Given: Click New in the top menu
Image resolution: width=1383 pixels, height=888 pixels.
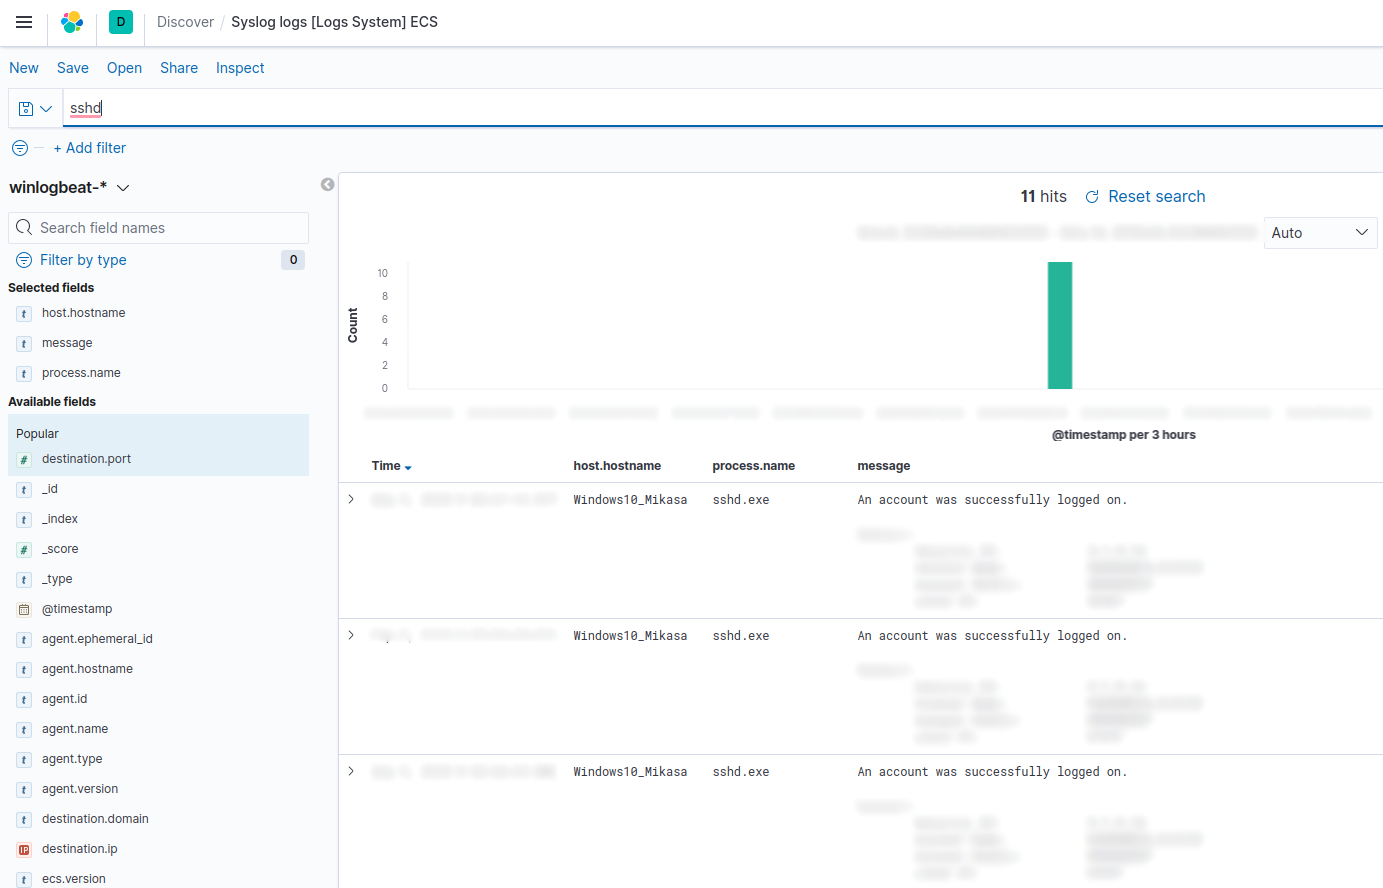Looking at the screenshot, I should (24, 68).
